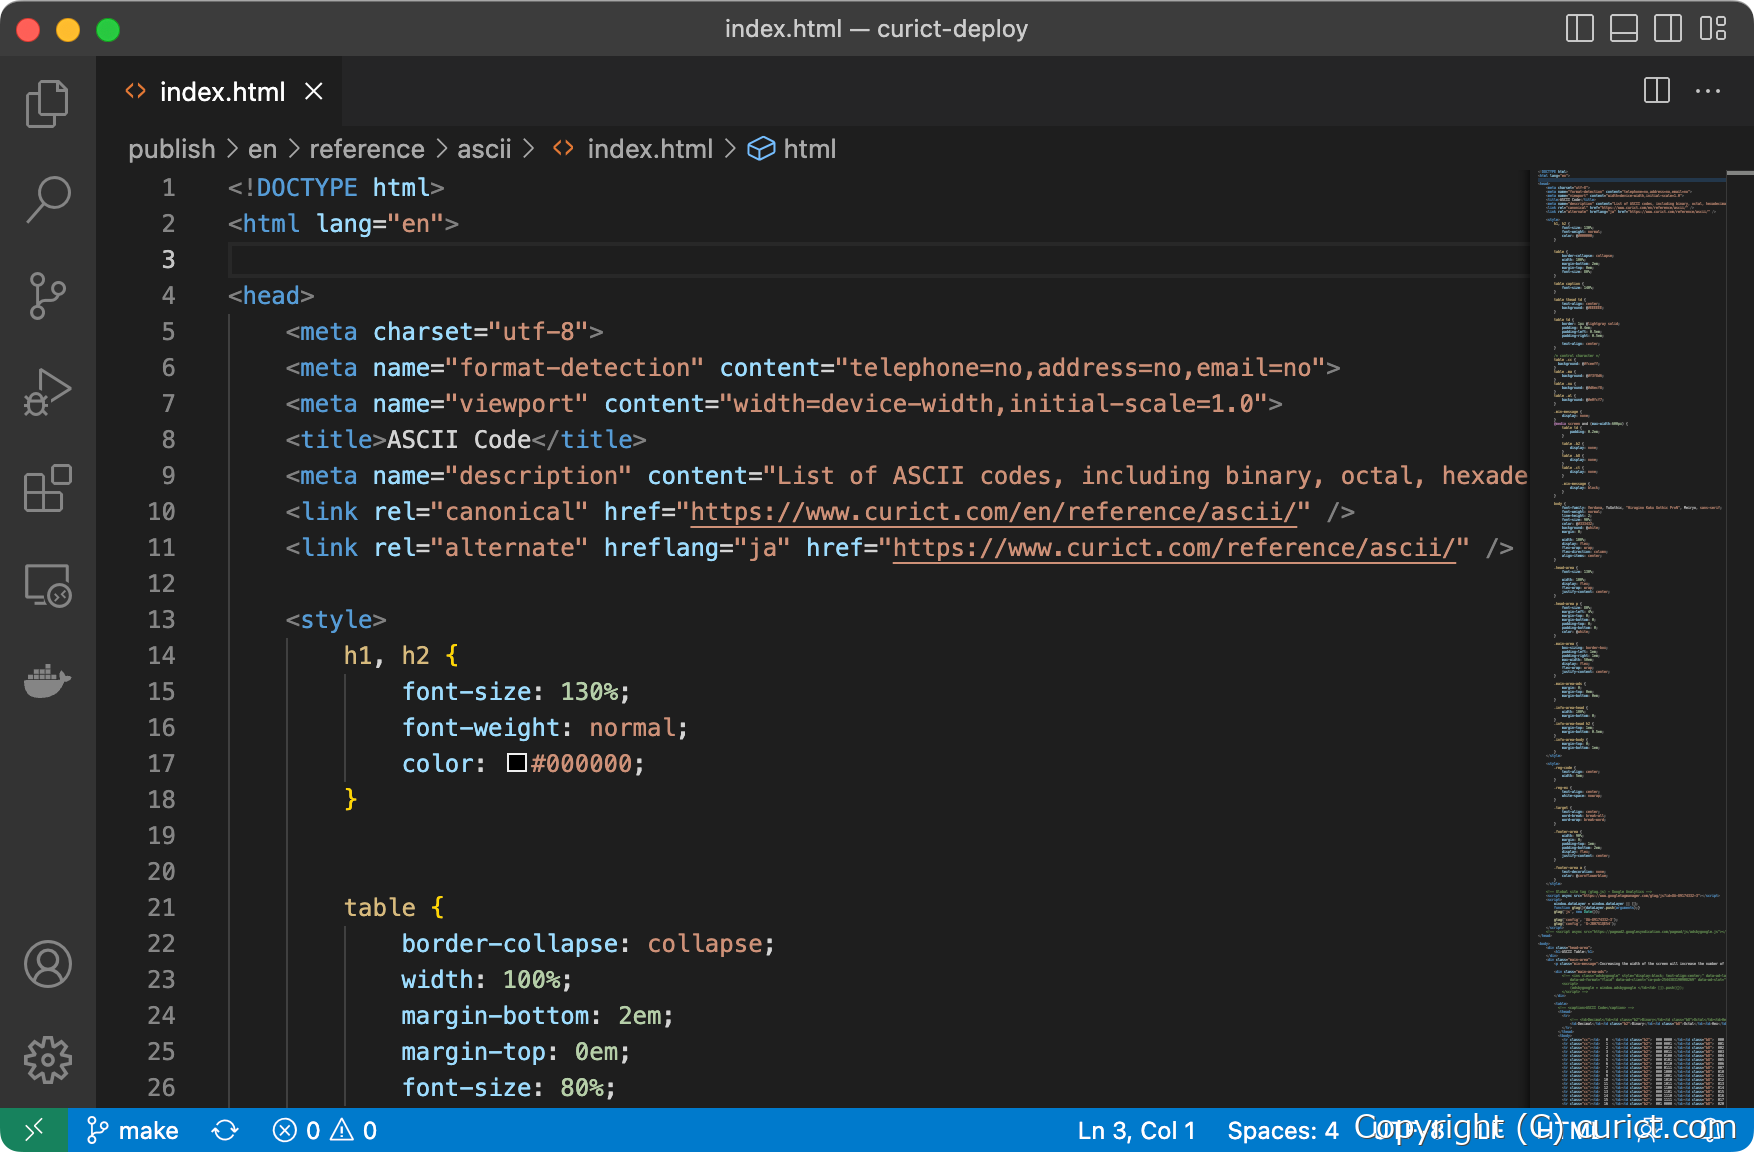Open the ascii breadcrumb dropdown
Screen dimensions: 1754x1152
pyautogui.click(x=484, y=148)
